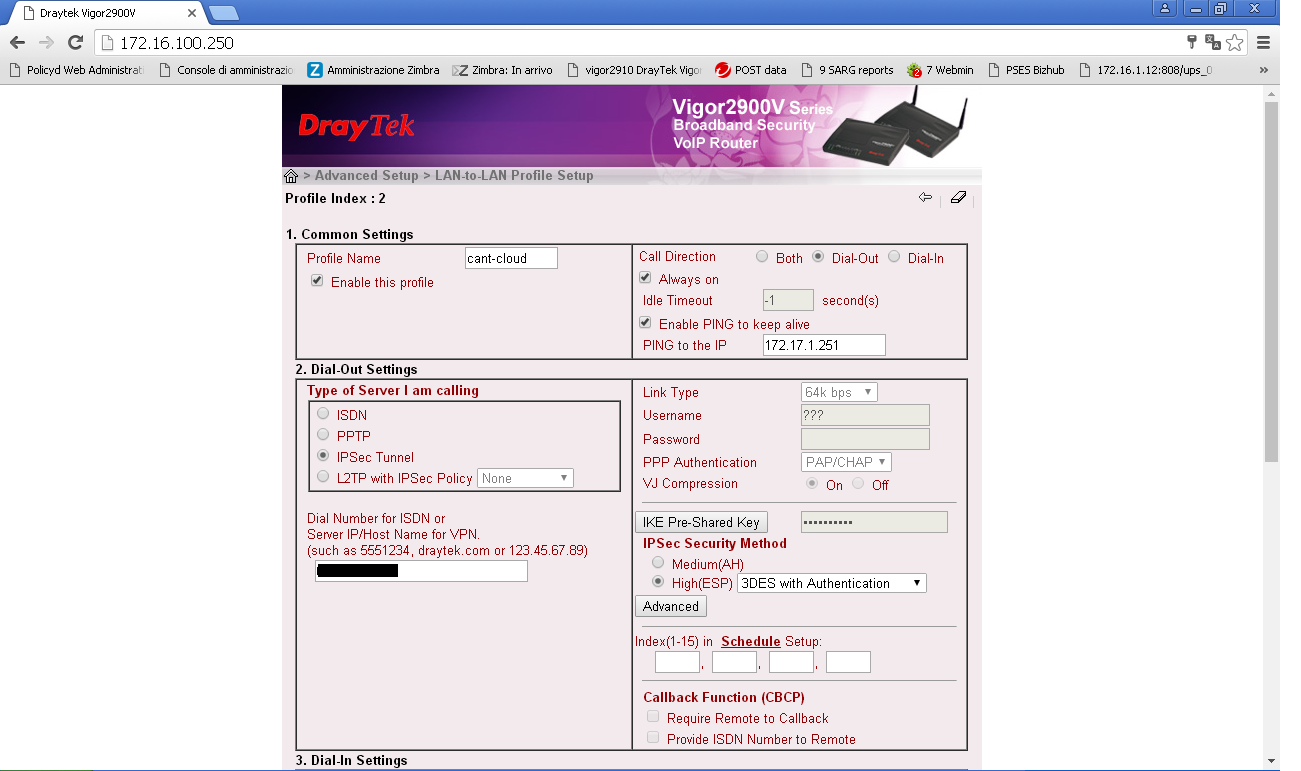Toggle the Always on checkbox
The height and width of the screenshot is (771, 1301).
click(645, 278)
